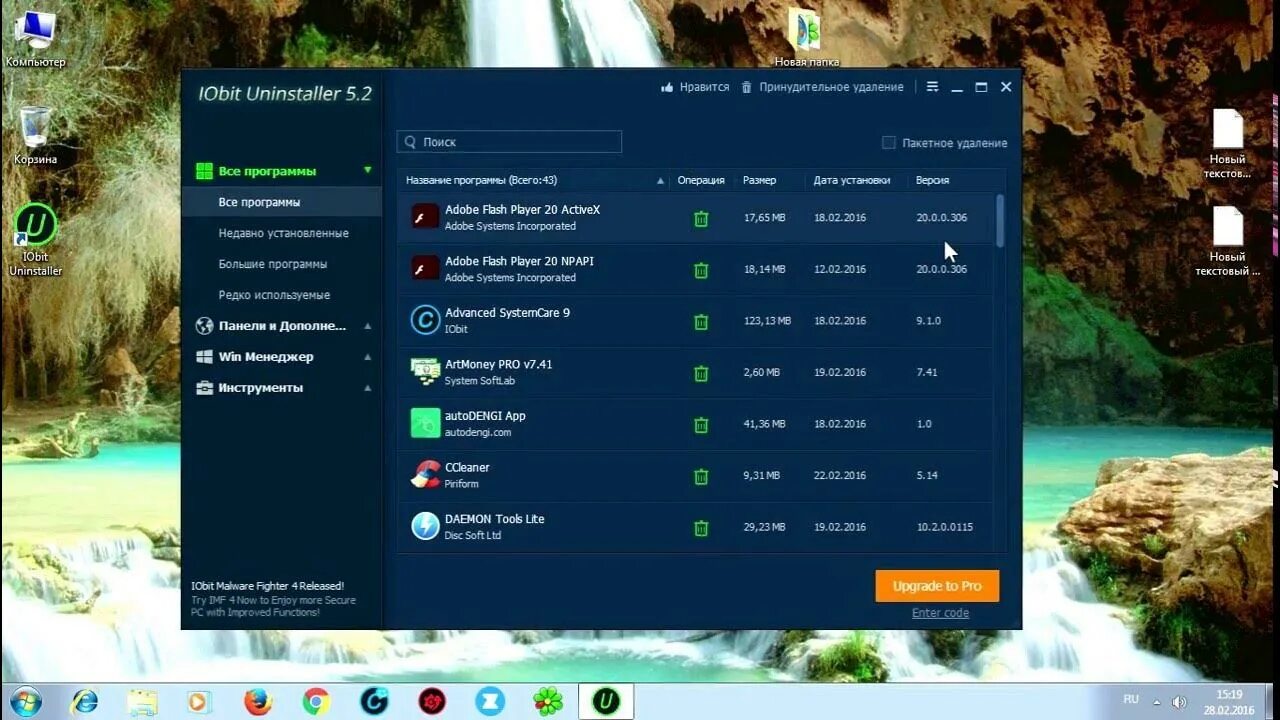Sort by the Размер column header
This screenshot has width=1280, height=720.
point(759,180)
